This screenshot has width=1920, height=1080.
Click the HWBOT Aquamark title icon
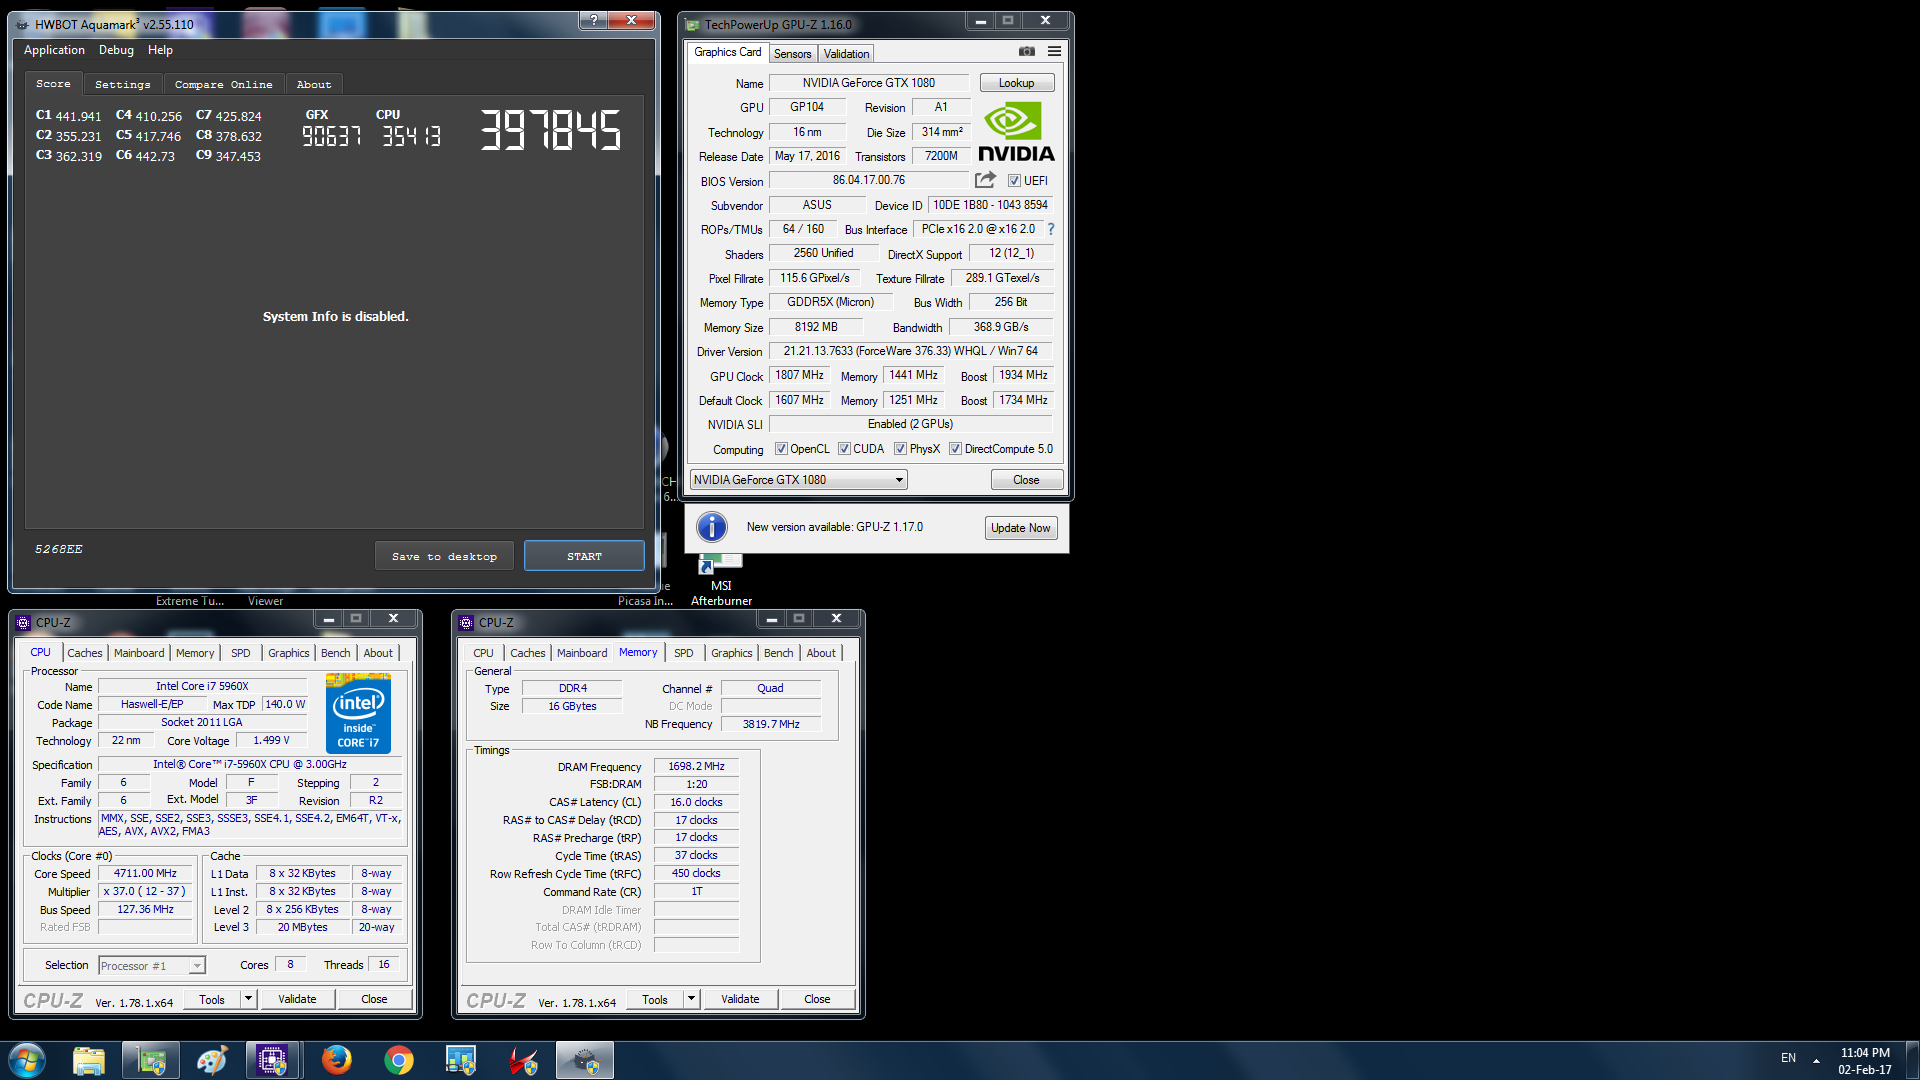coord(22,24)
